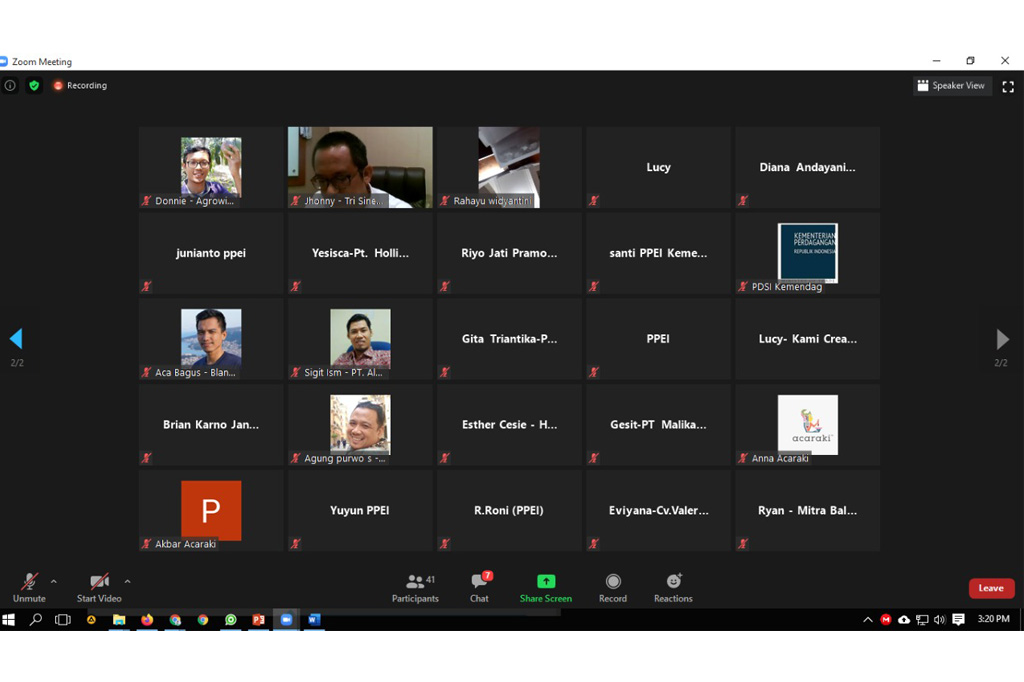Open File Explorer from taskbar

[119, 619]
